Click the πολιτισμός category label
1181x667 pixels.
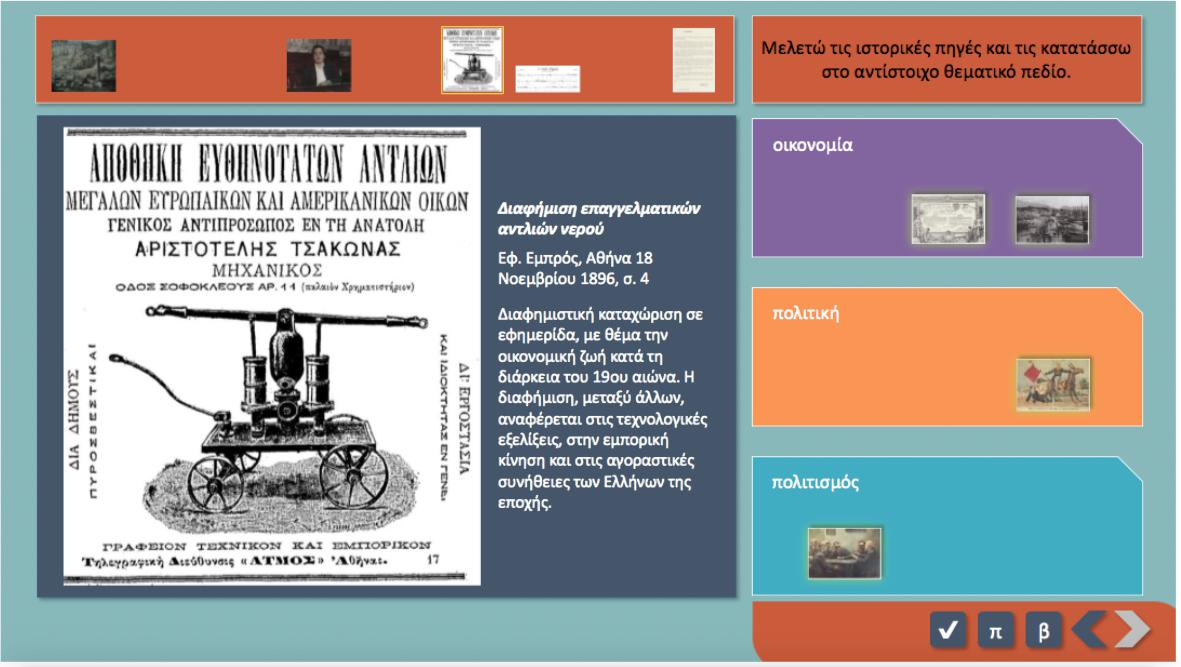815,482
